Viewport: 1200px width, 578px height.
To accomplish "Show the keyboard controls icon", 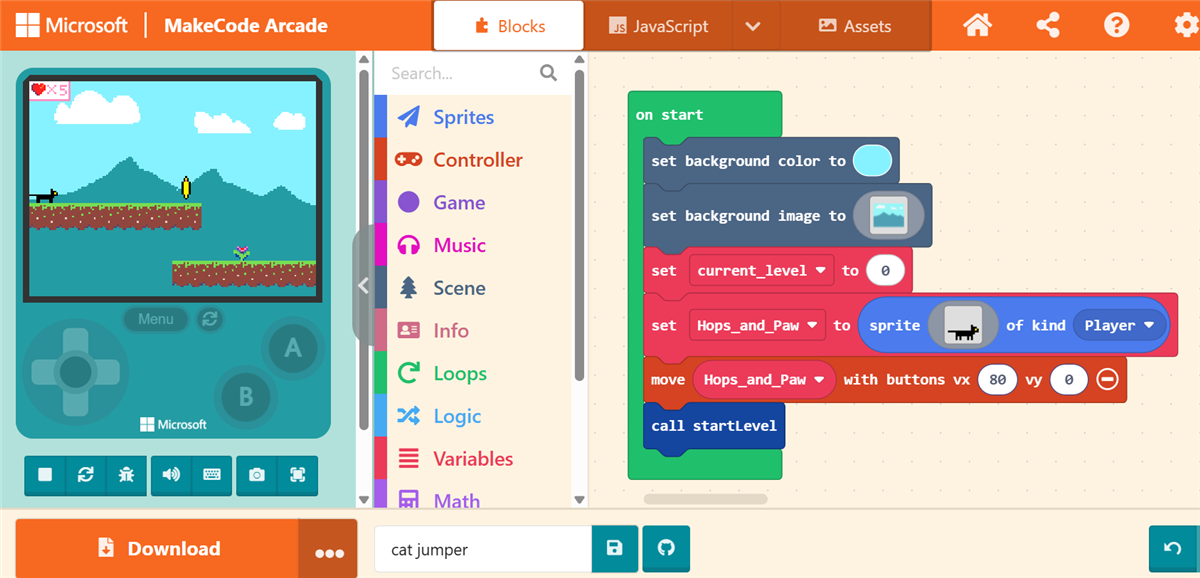I will [212, 475].
